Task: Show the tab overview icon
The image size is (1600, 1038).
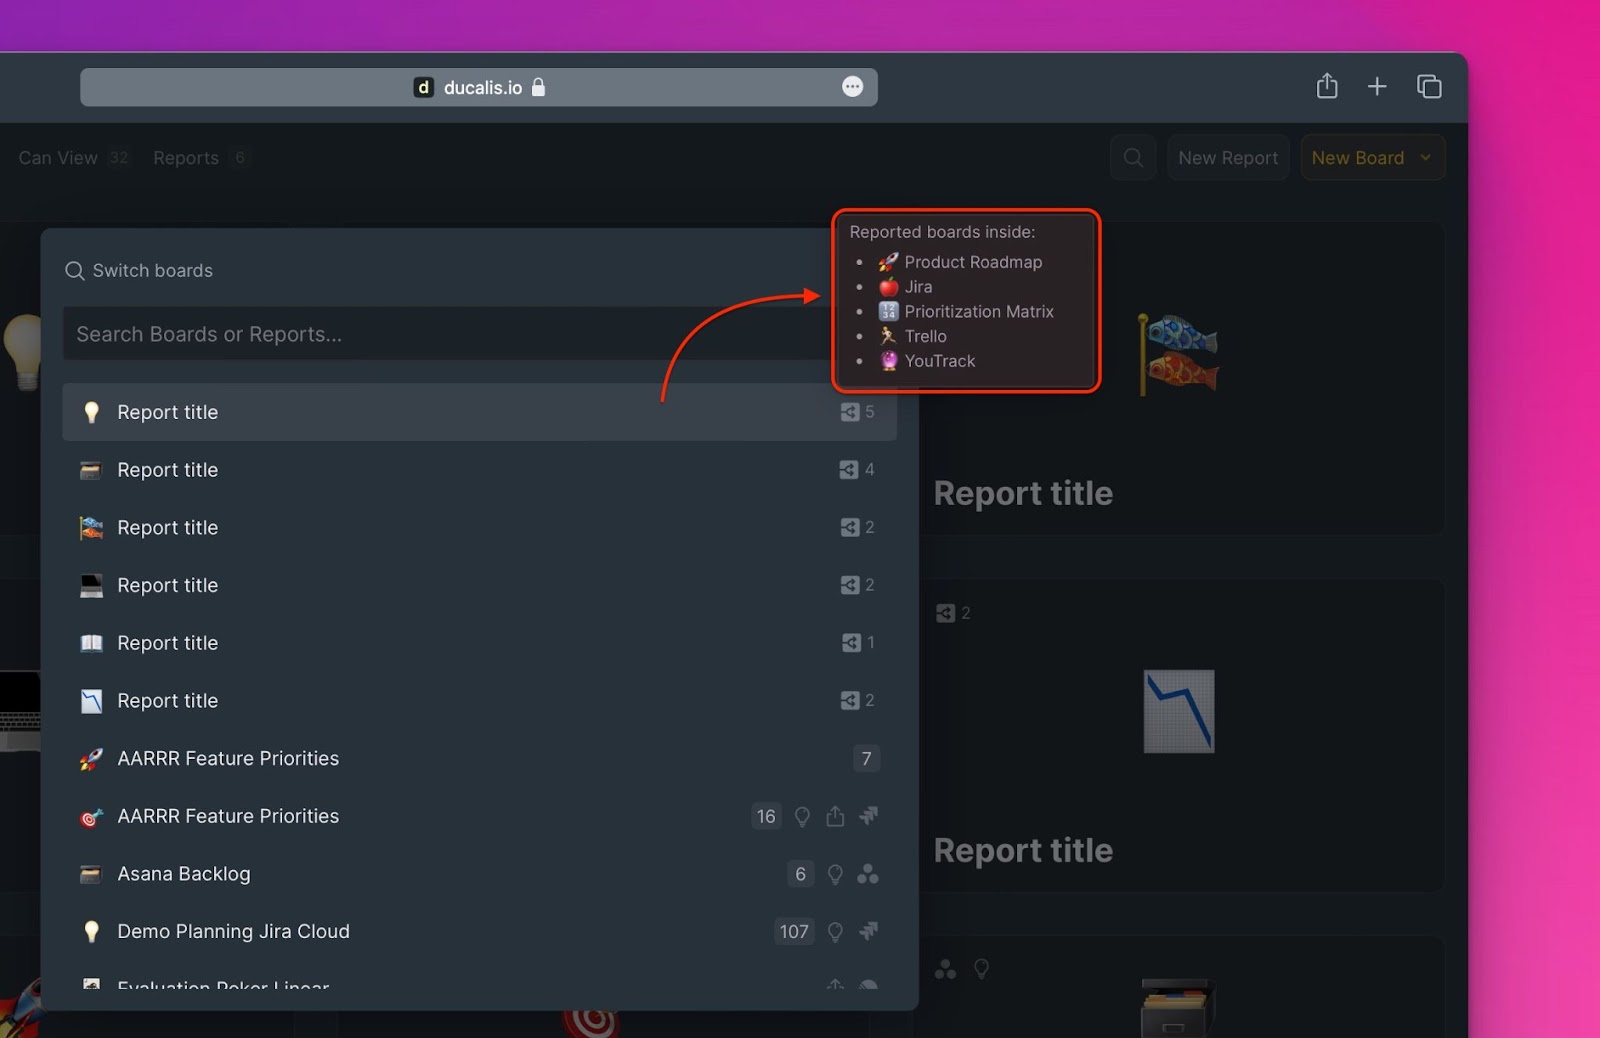Action: coord(1429,87)
